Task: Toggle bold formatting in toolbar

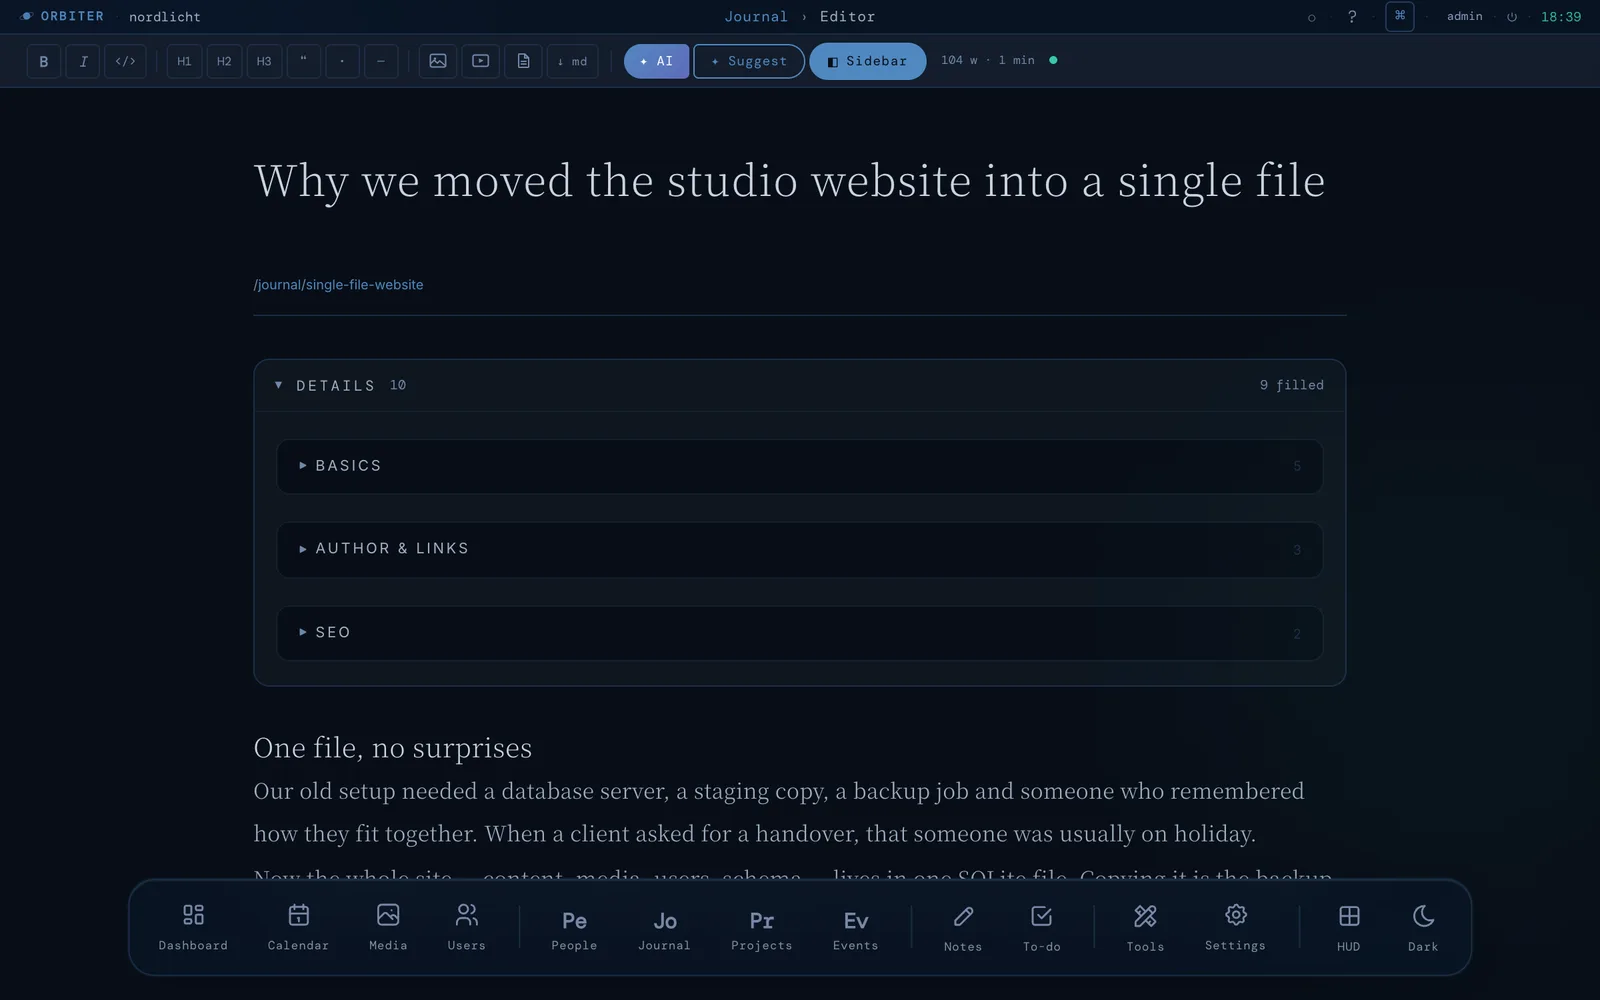Action: click(x=43, y=61)
